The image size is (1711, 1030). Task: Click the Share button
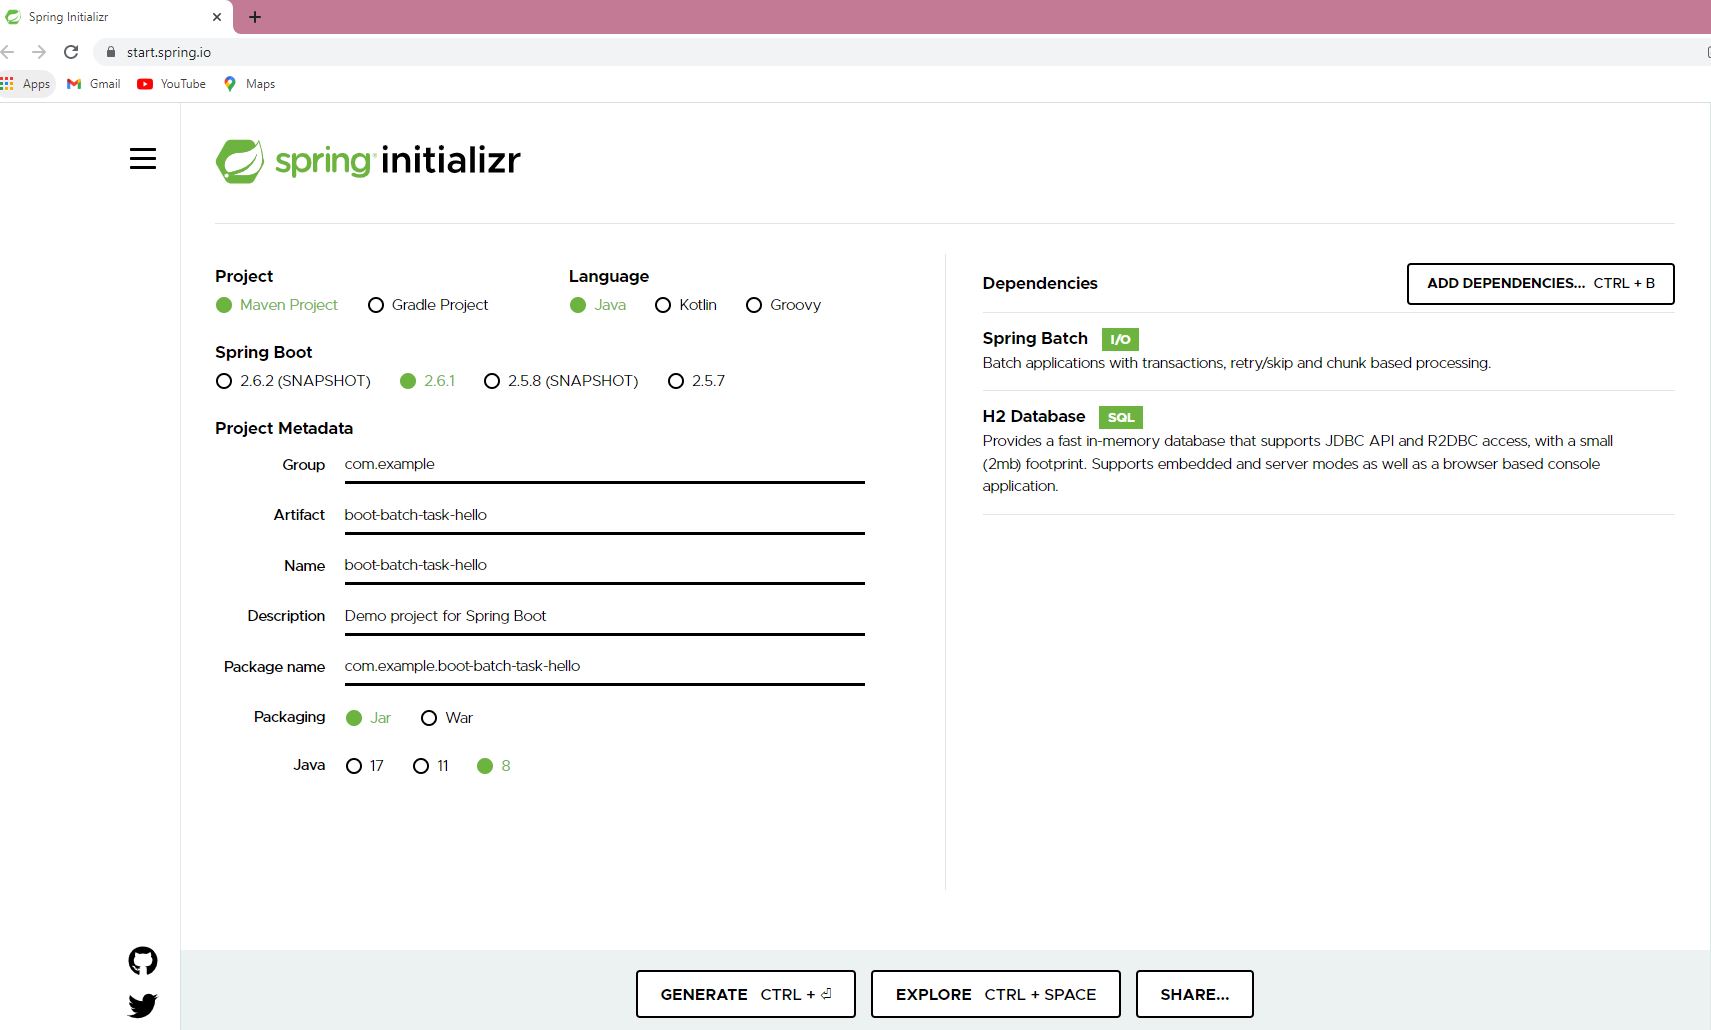[1195, 994]
